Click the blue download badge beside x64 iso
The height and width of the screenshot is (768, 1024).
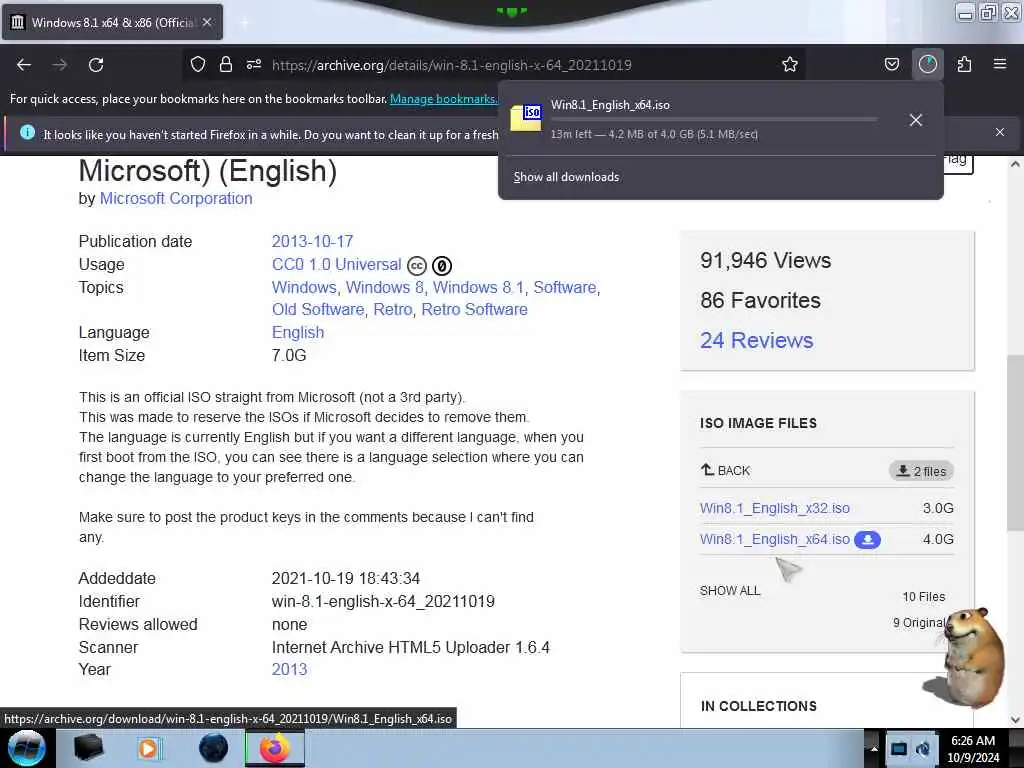click(x=867, y=540)
